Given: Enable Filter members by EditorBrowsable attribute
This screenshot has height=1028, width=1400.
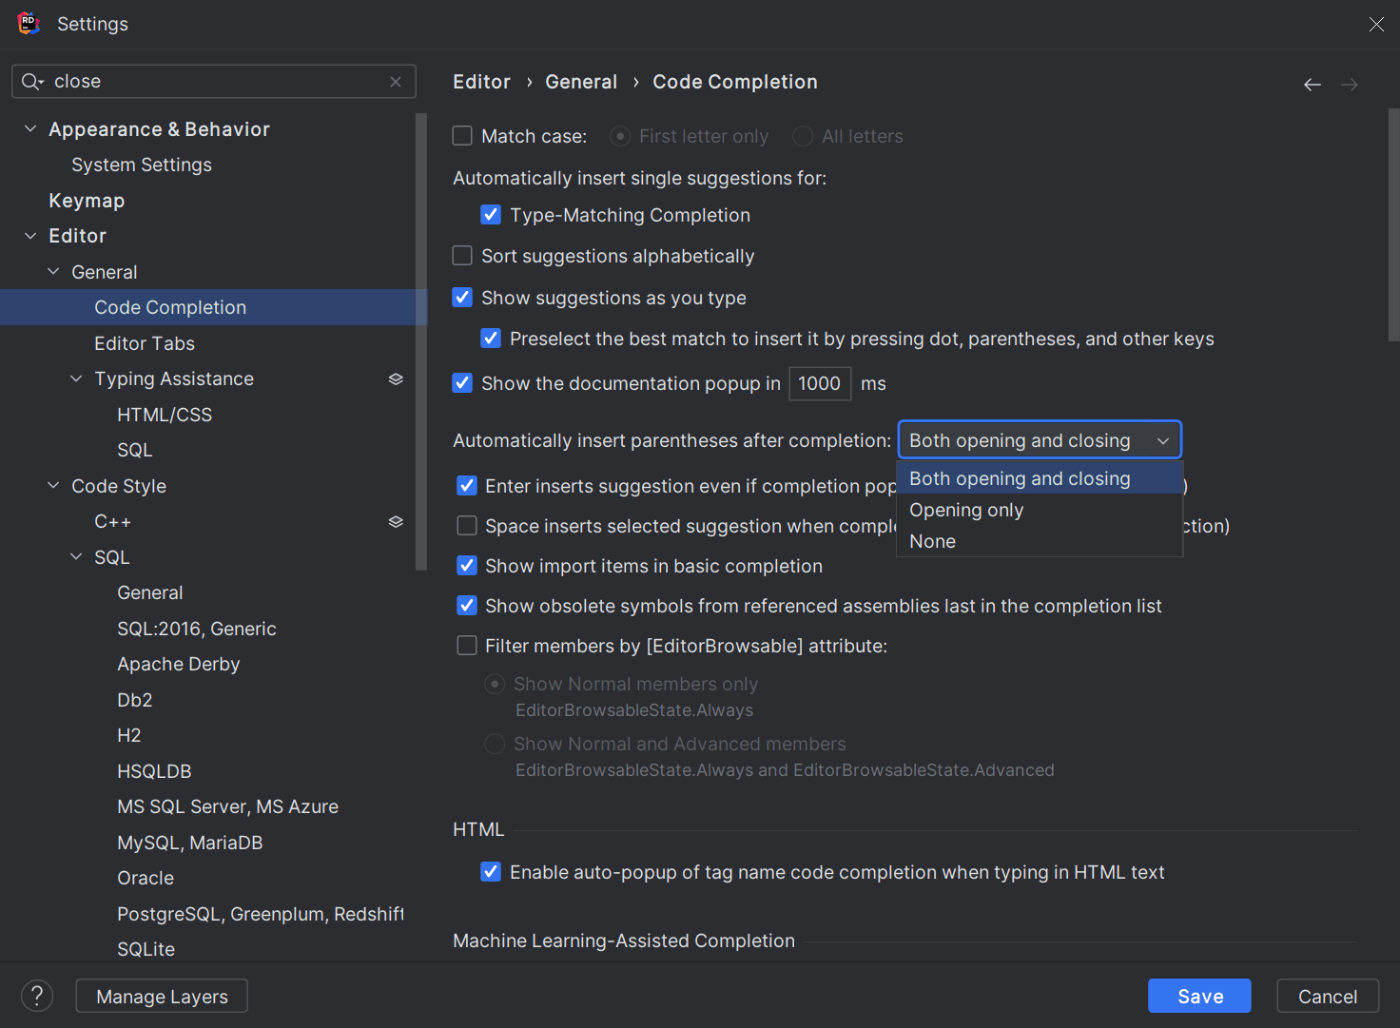Looking at the screenshot, I should coord(466,645).
